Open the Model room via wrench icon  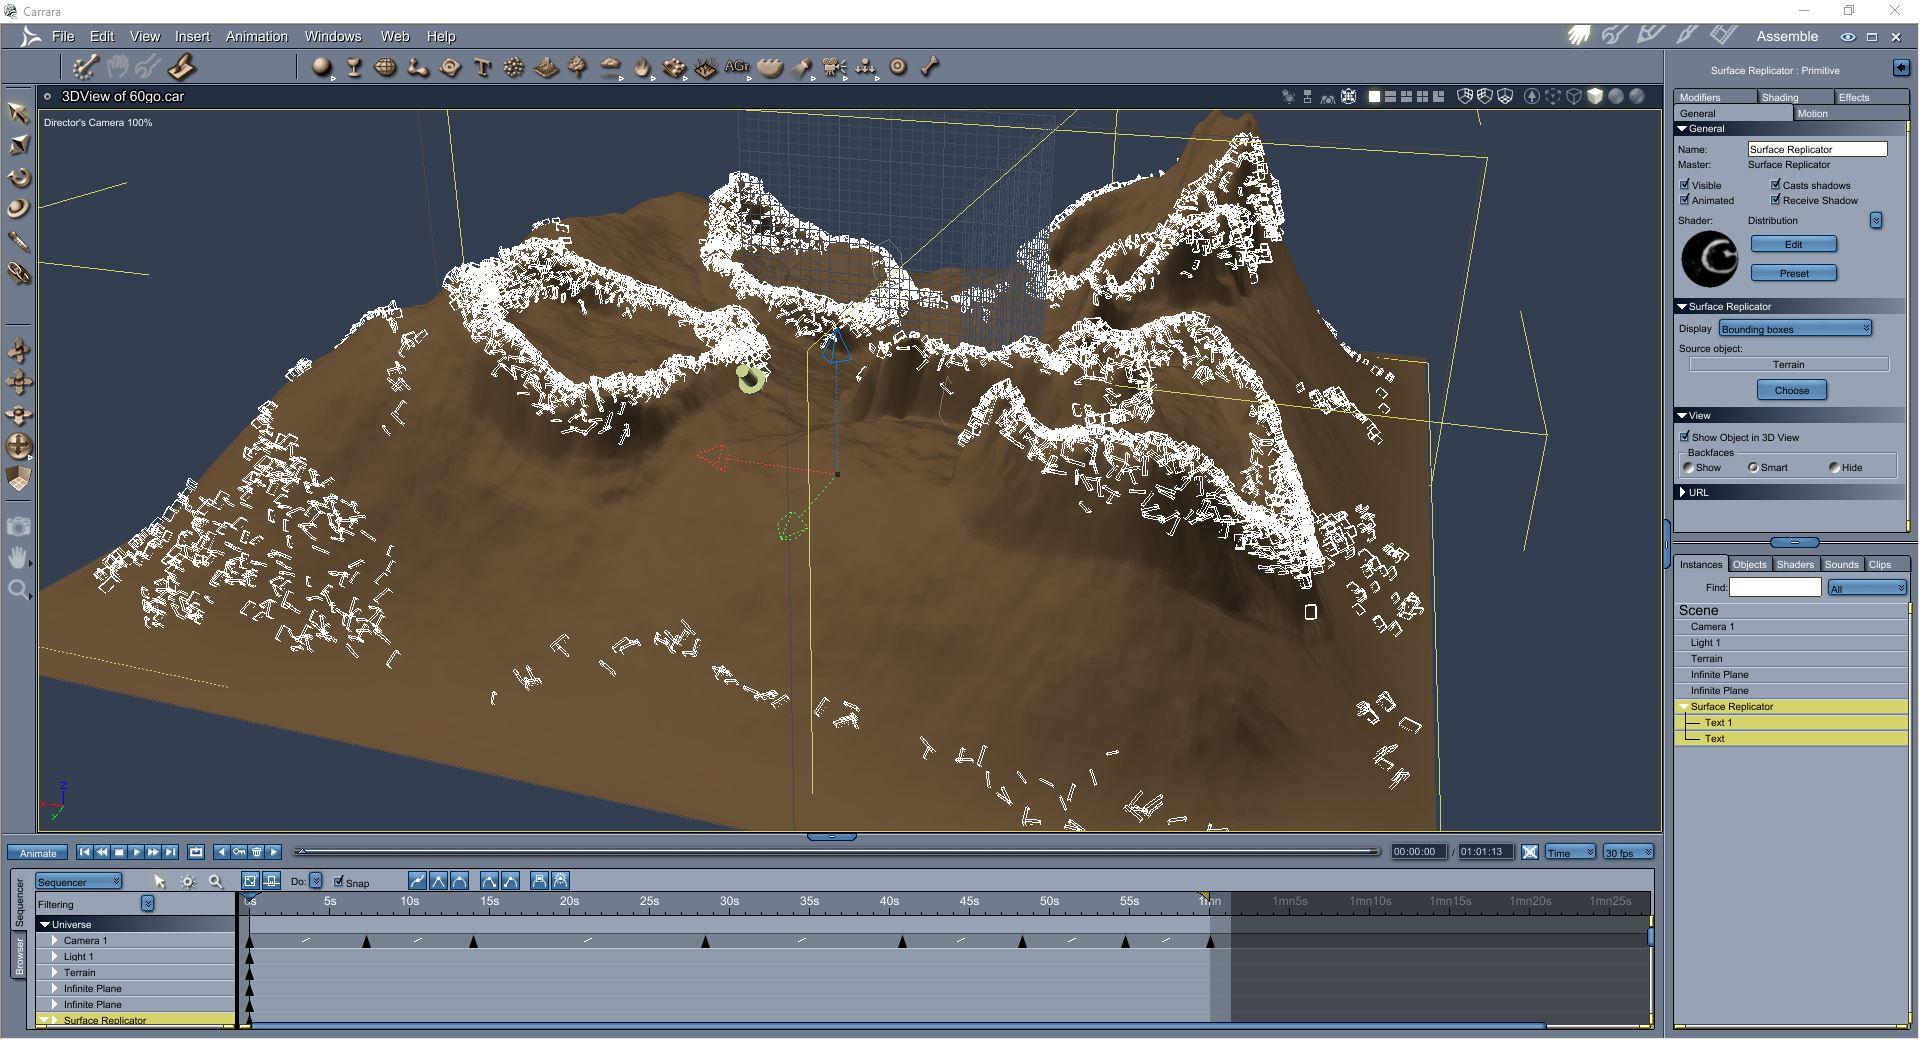1614,36
